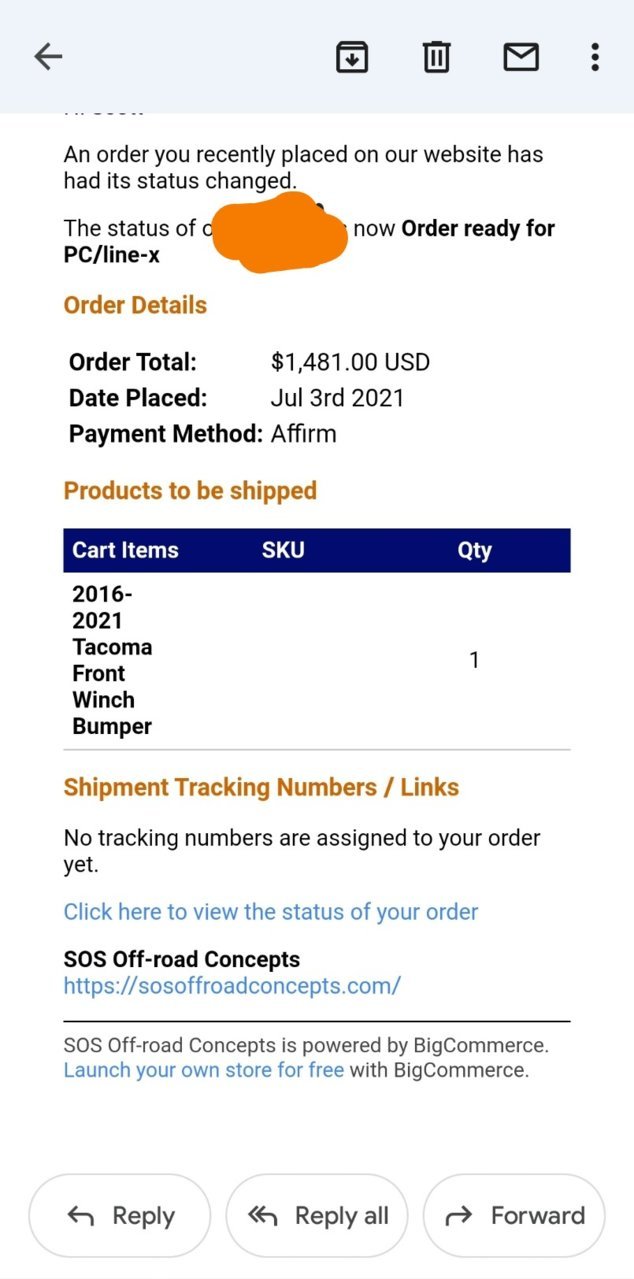Viewport: 634px width, 1279px height.
Task: Follow 'Launch your own store for free' link
Action: click(204, 1070)
